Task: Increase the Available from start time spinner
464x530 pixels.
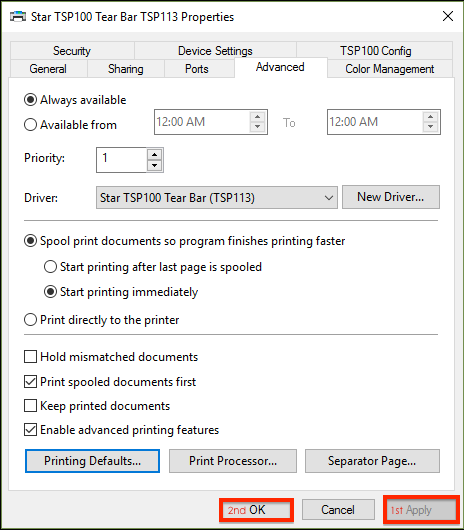Action: [x=258, y=117]
